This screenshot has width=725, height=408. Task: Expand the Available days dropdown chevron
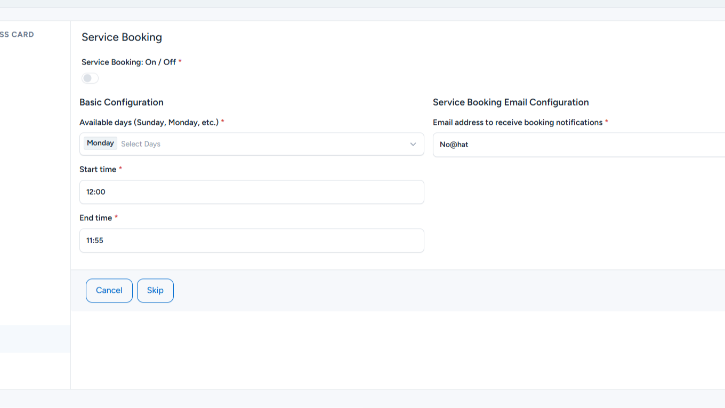coord(413,144)
